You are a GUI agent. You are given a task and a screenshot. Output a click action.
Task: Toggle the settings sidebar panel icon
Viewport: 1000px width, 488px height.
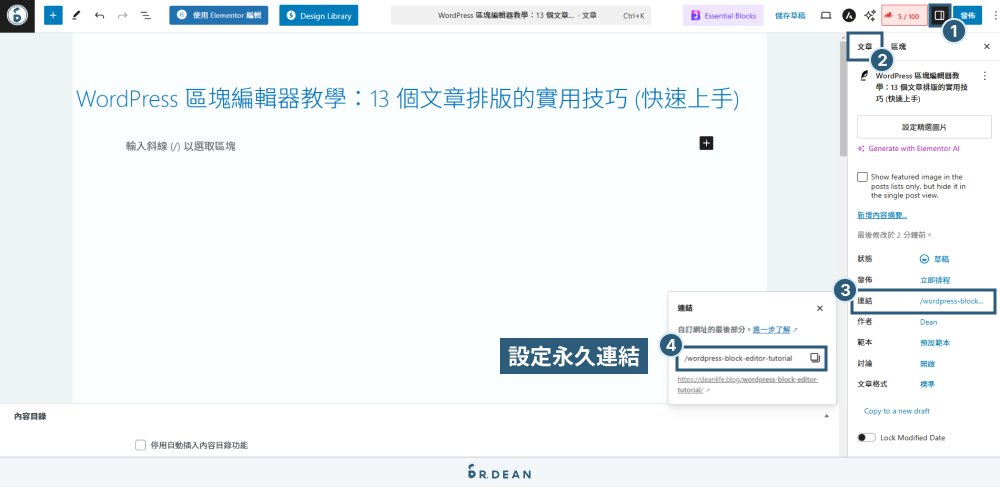click(939, 15)
